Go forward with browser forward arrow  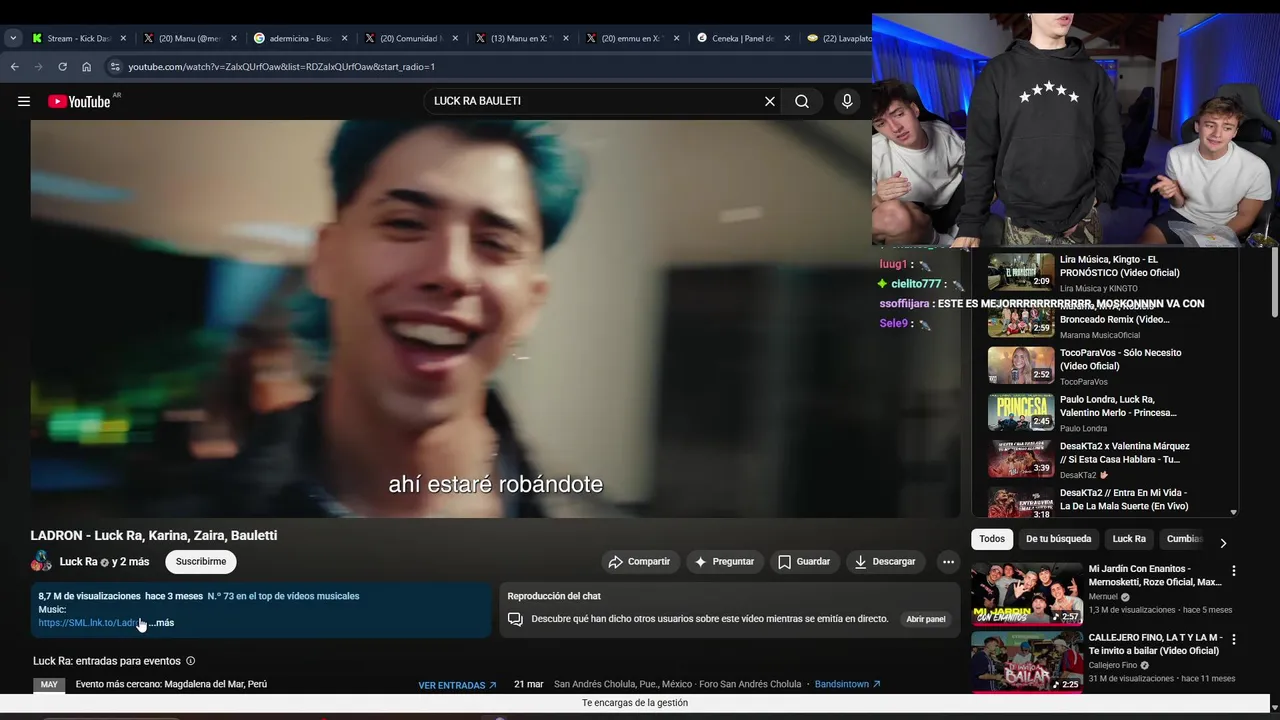point(39,67)
